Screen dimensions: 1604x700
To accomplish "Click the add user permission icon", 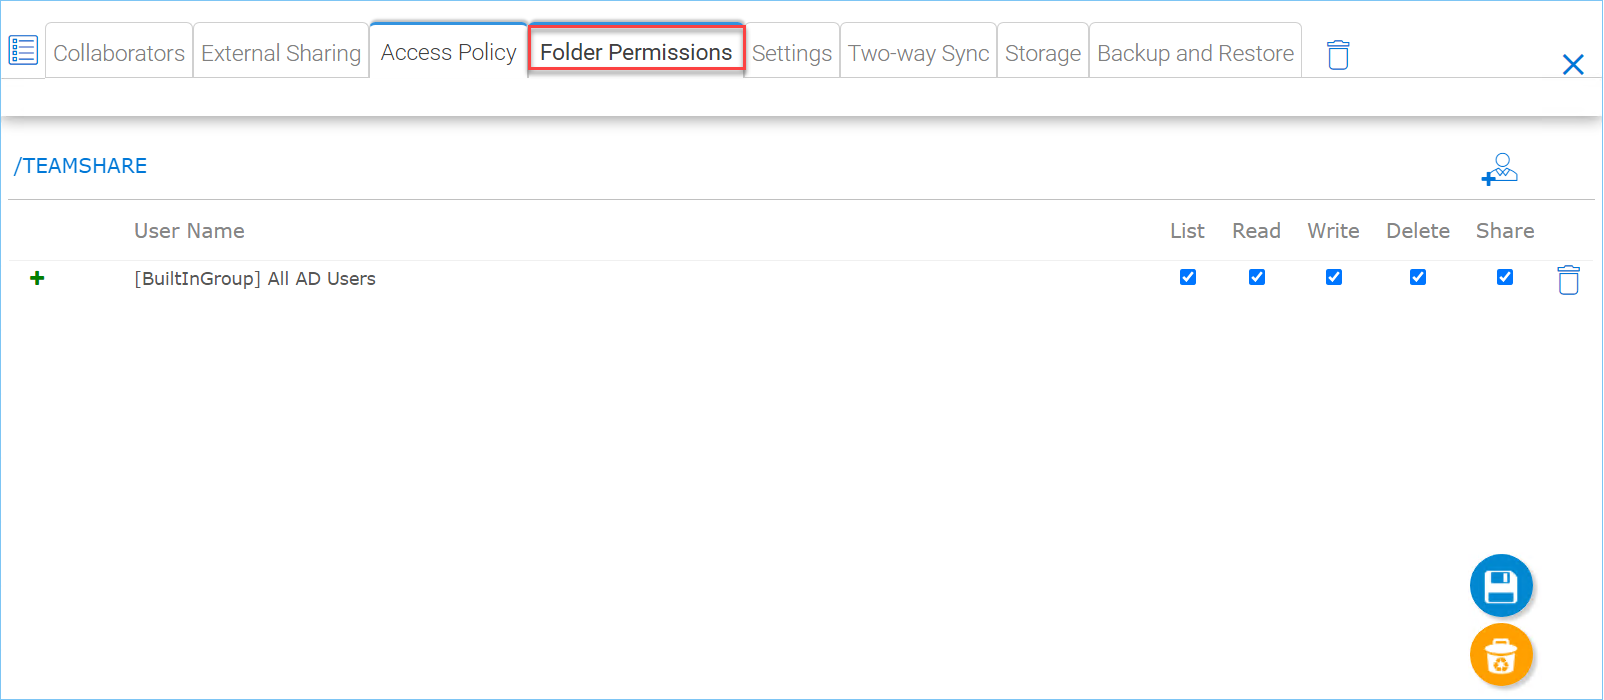I will pos(1499,169).
